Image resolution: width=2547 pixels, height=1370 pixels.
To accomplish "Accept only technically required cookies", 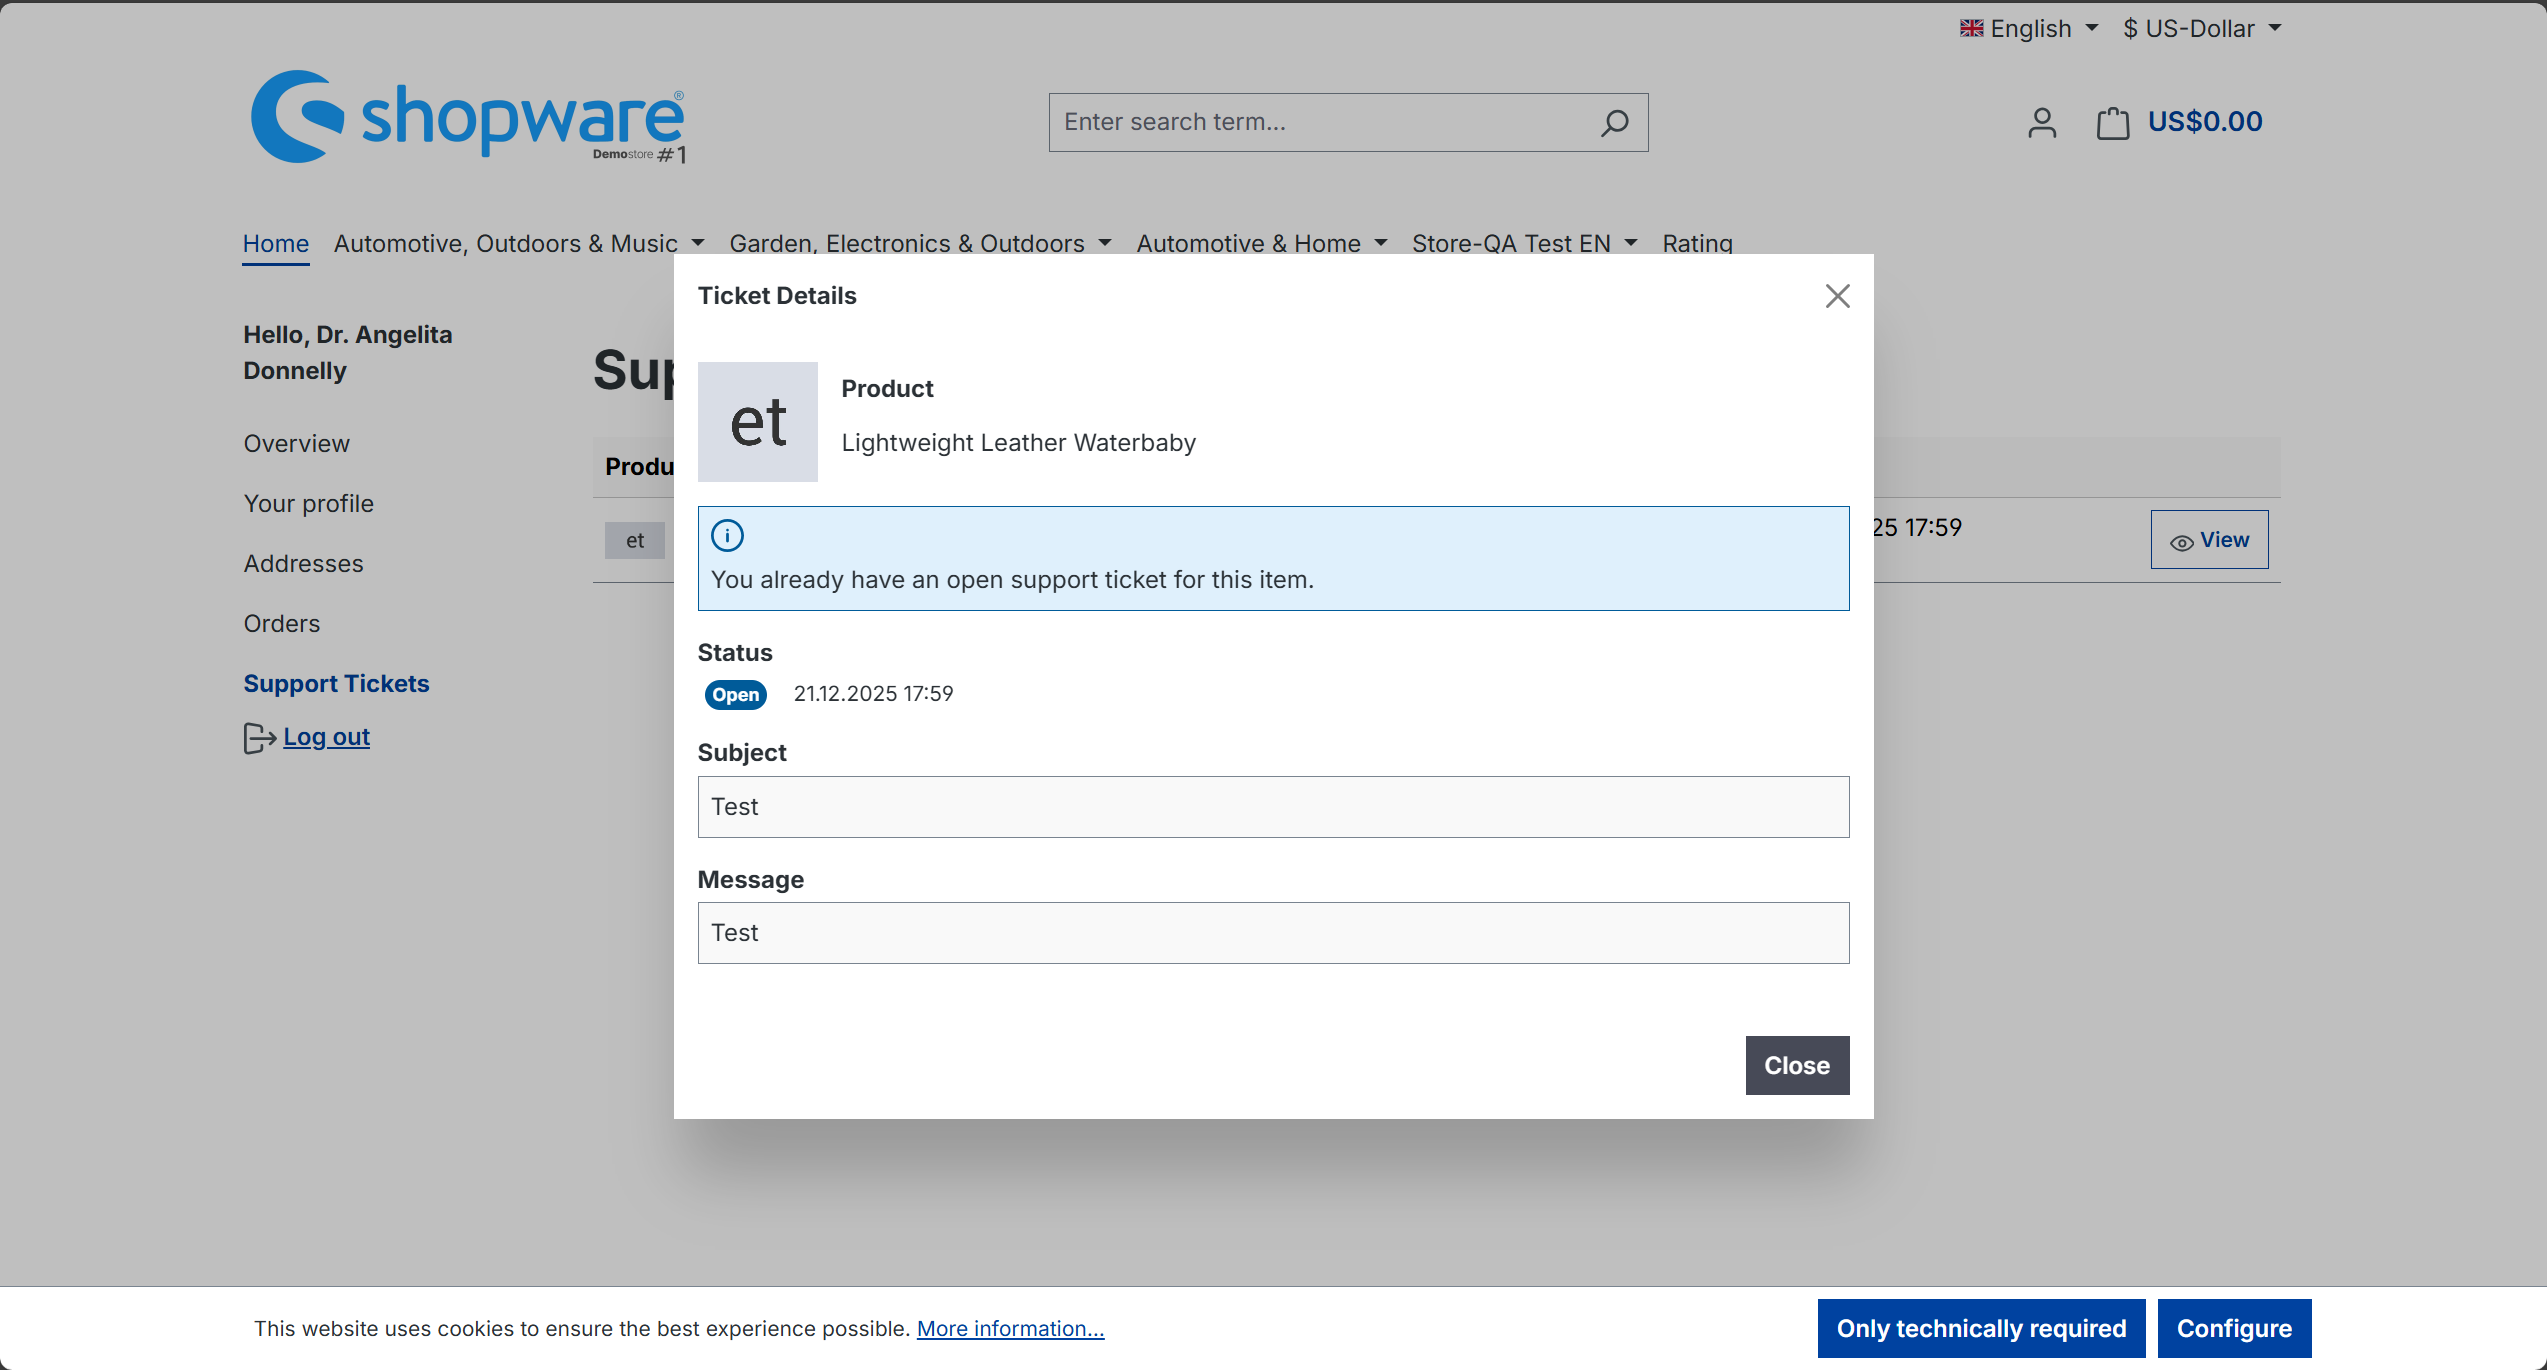I will pos(1981,1329).
